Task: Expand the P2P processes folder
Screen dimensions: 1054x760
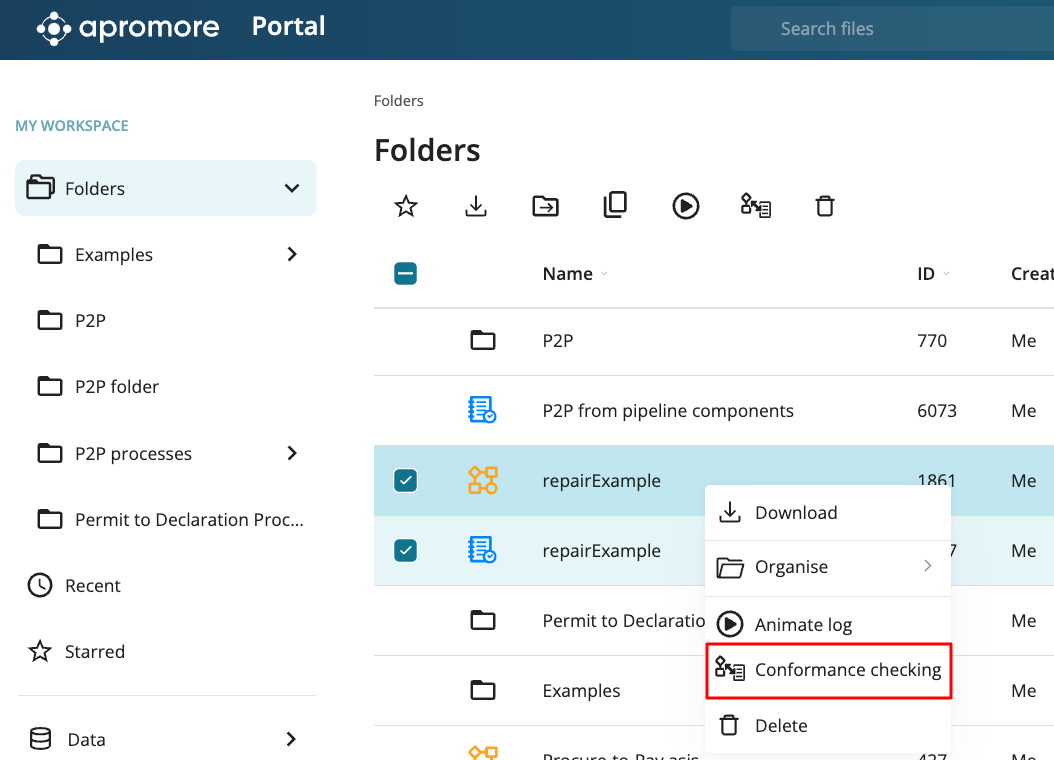Action: click(292, 453)
